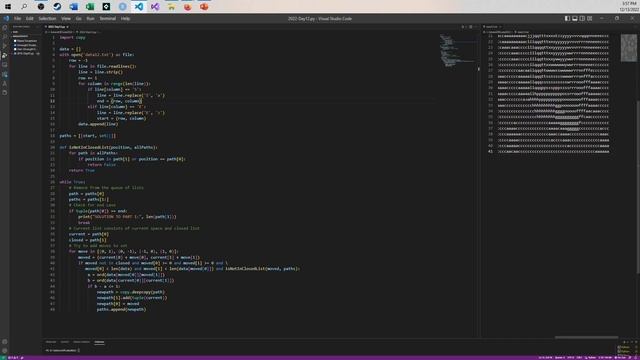Switch to Visual Studio purple icon in taskbar

click(x=155, y=7)
